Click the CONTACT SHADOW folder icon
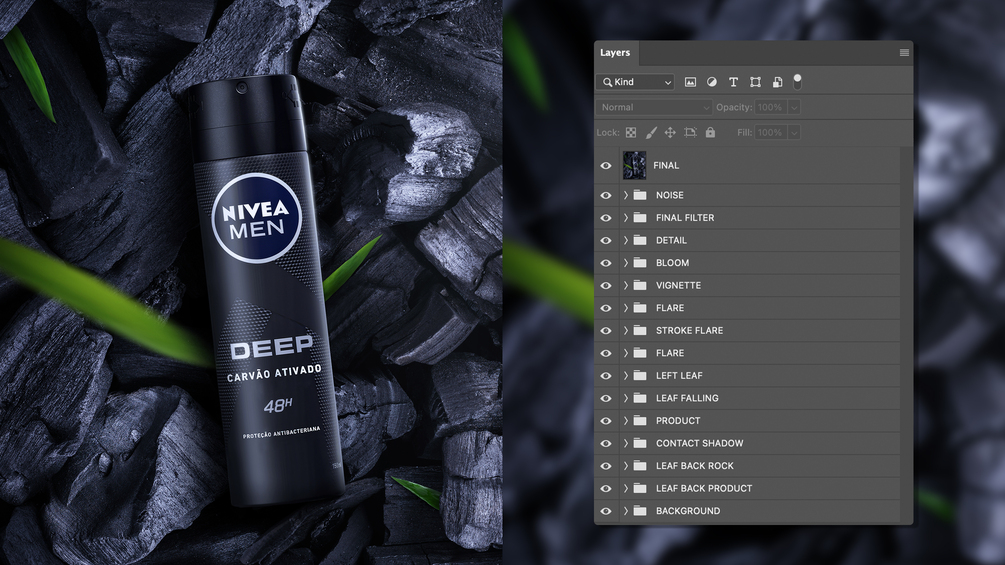The image size is (1005, 565). tap(640, 443)
